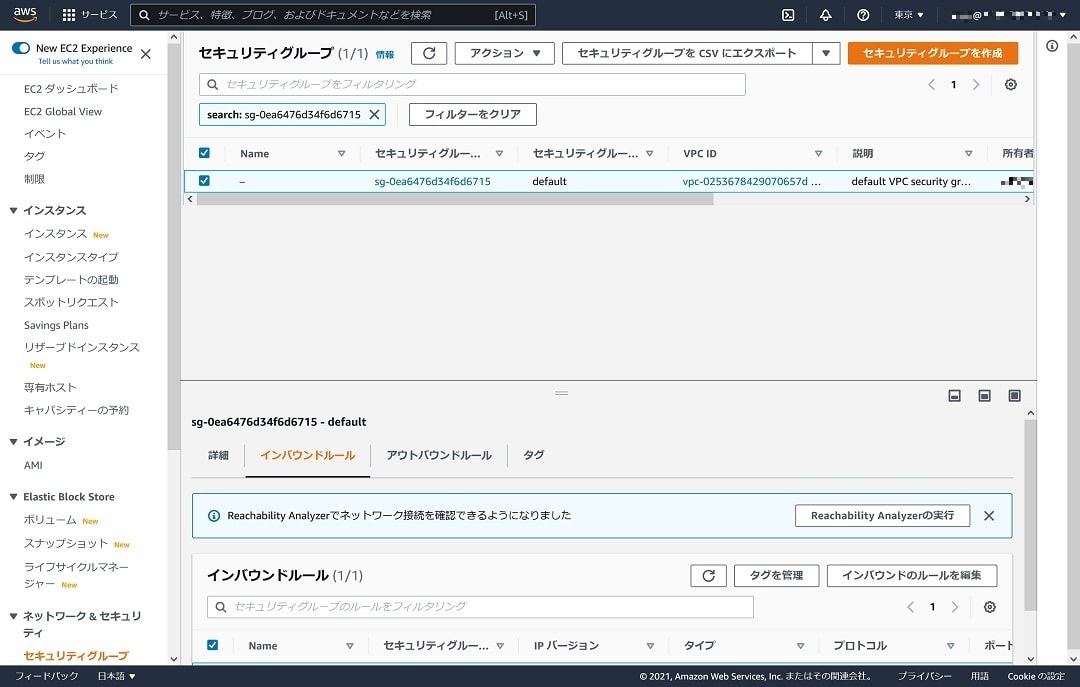Toggle select-all checkbox in inbound rules header
The image size is (1080, 687).
(212, 645)
